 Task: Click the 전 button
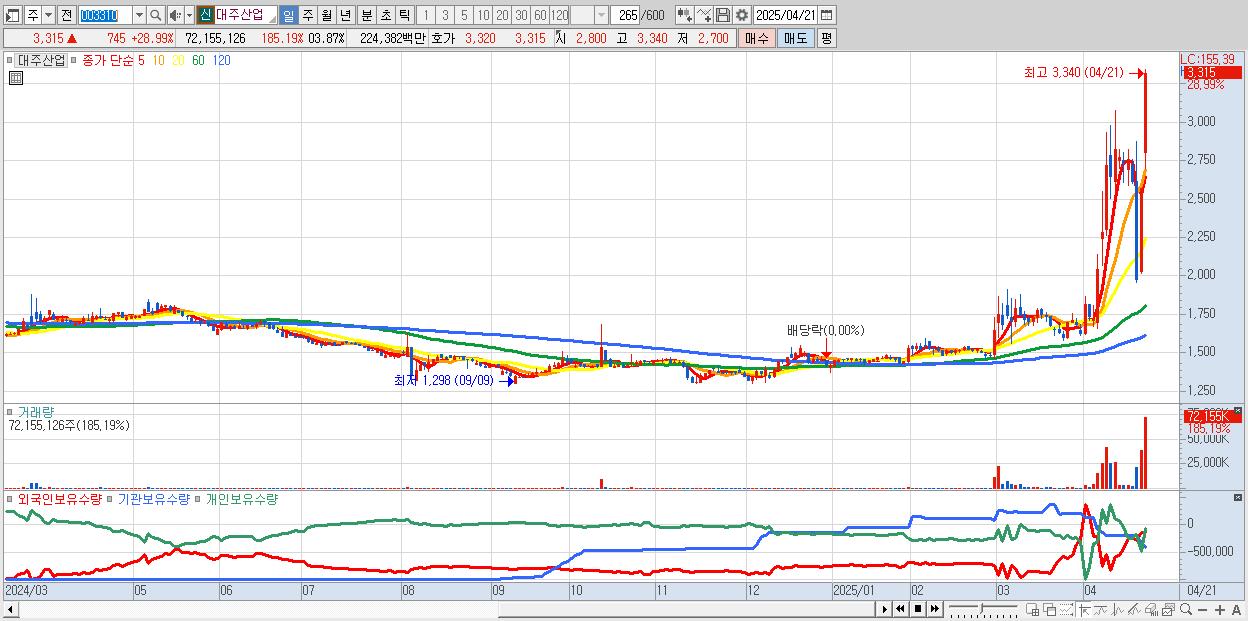(x=67, y=15)
